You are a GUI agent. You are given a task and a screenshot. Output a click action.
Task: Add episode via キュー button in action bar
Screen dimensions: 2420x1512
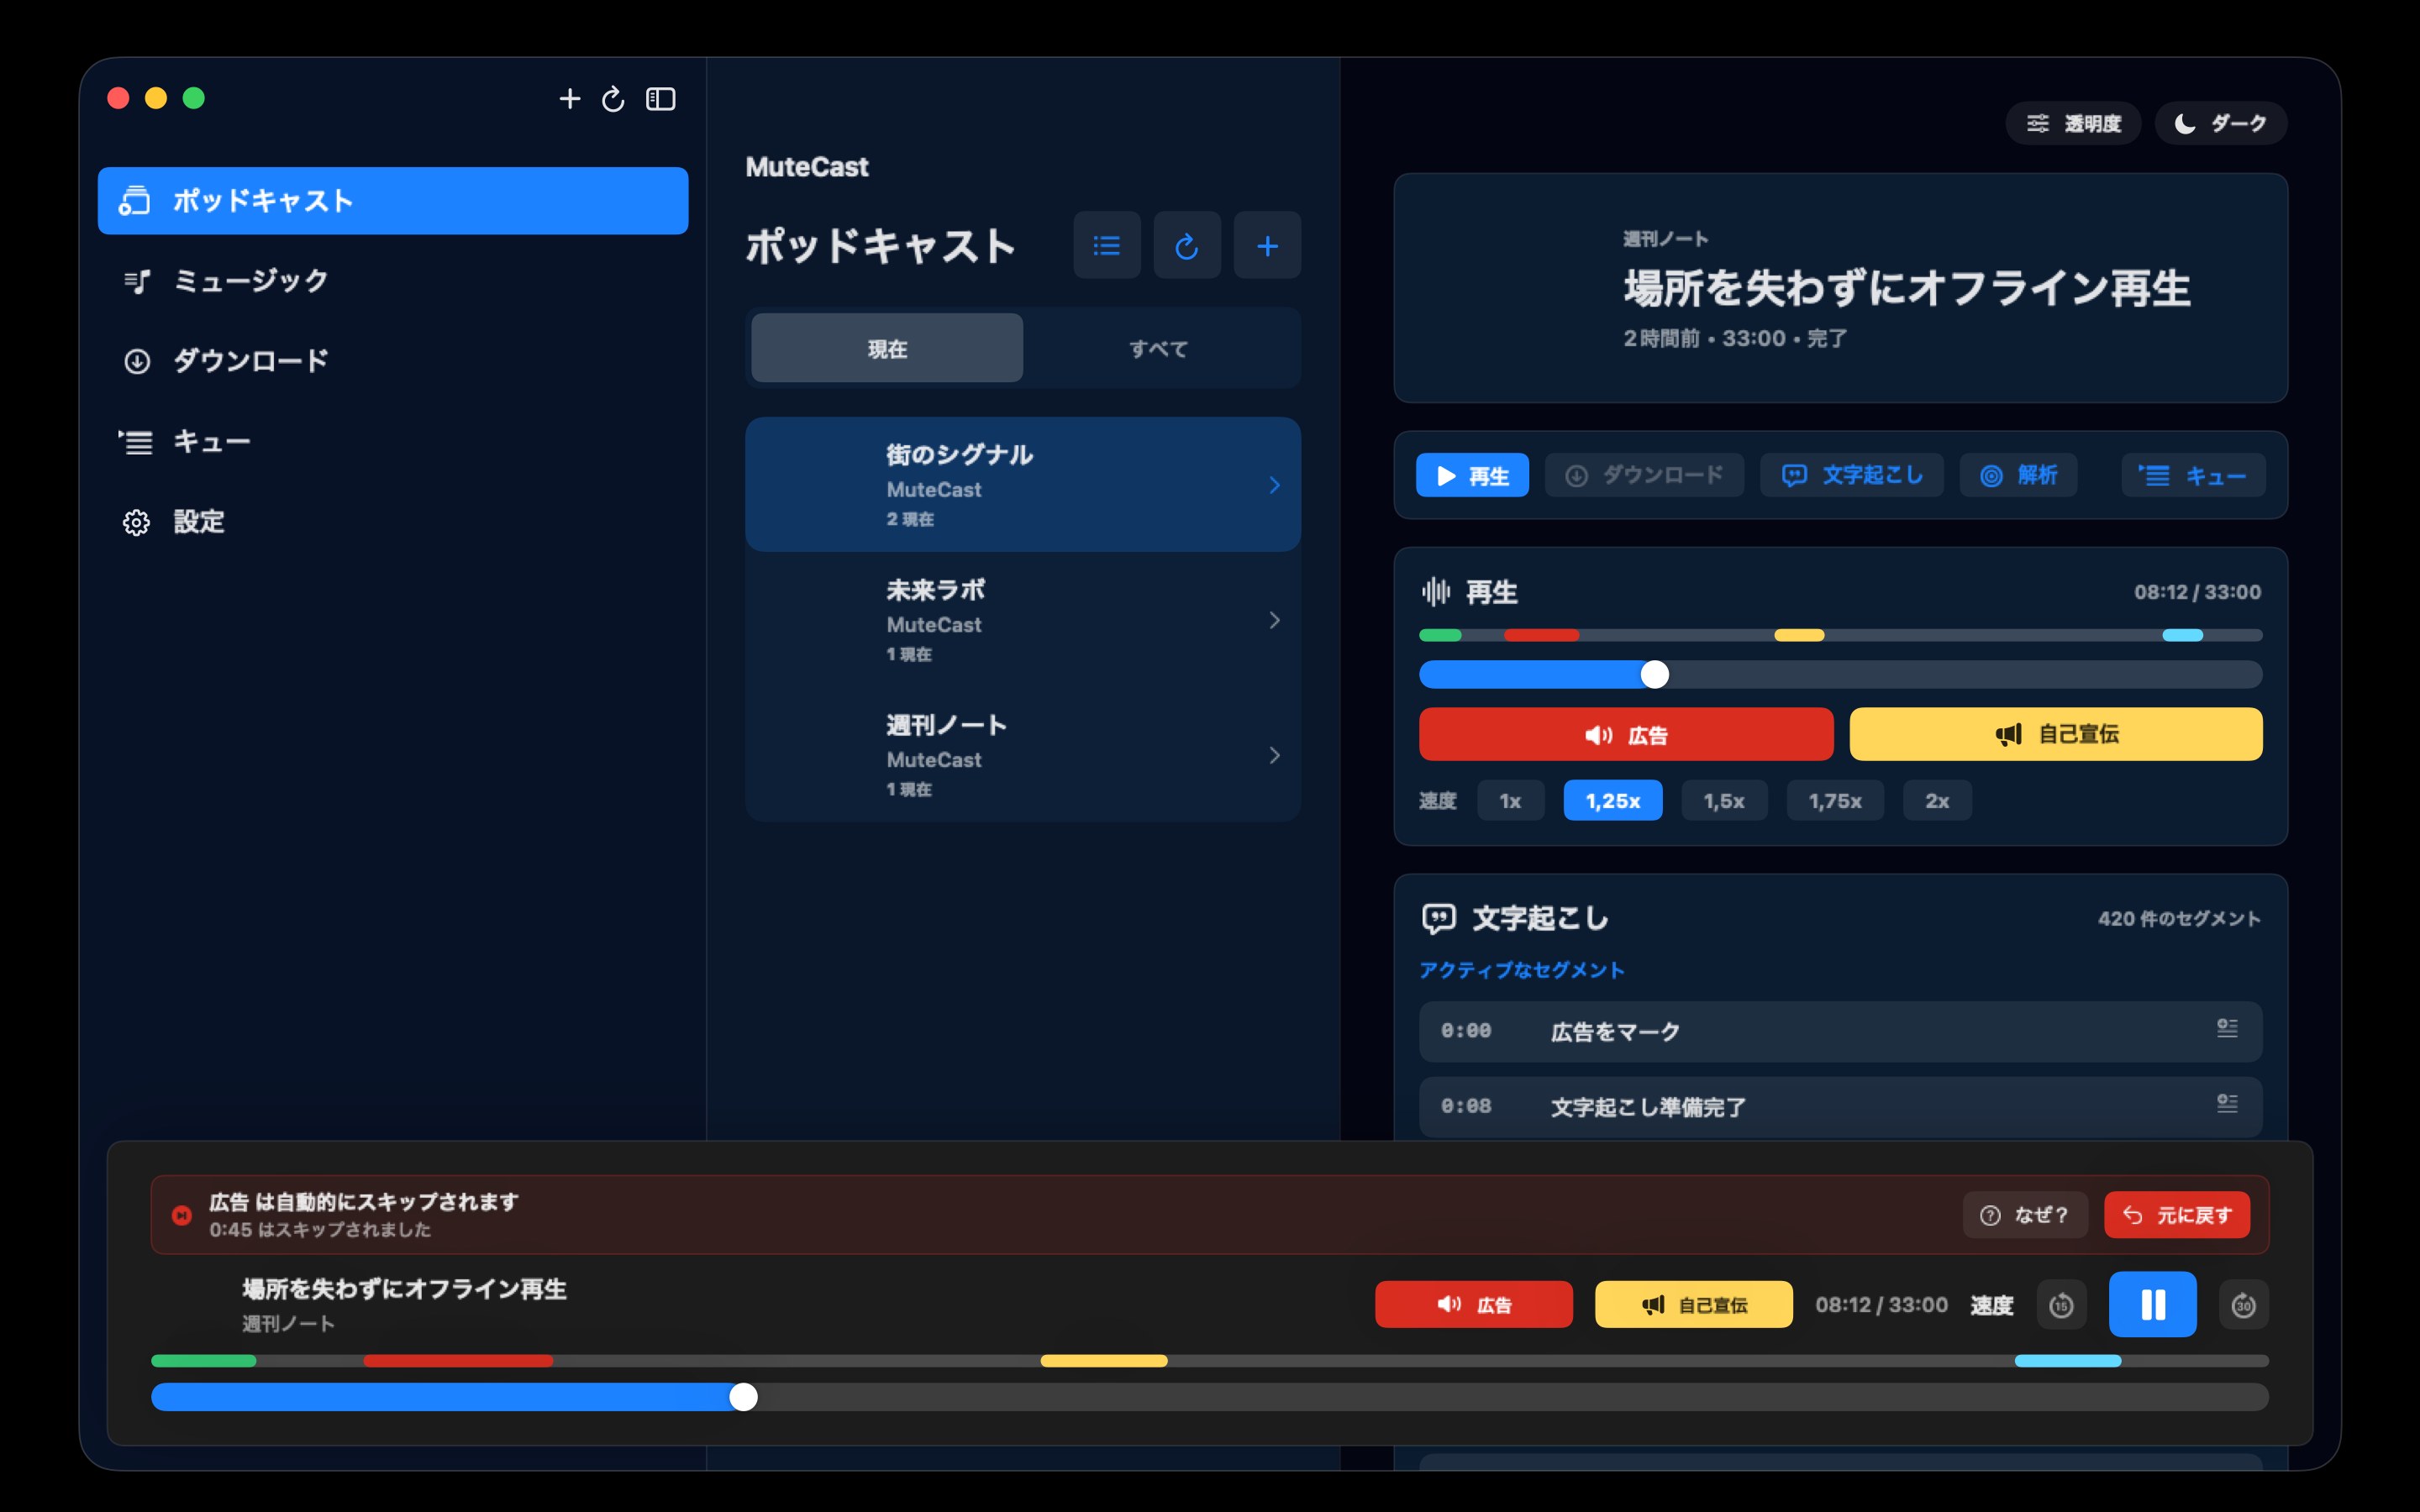(x=2194, y=475)
